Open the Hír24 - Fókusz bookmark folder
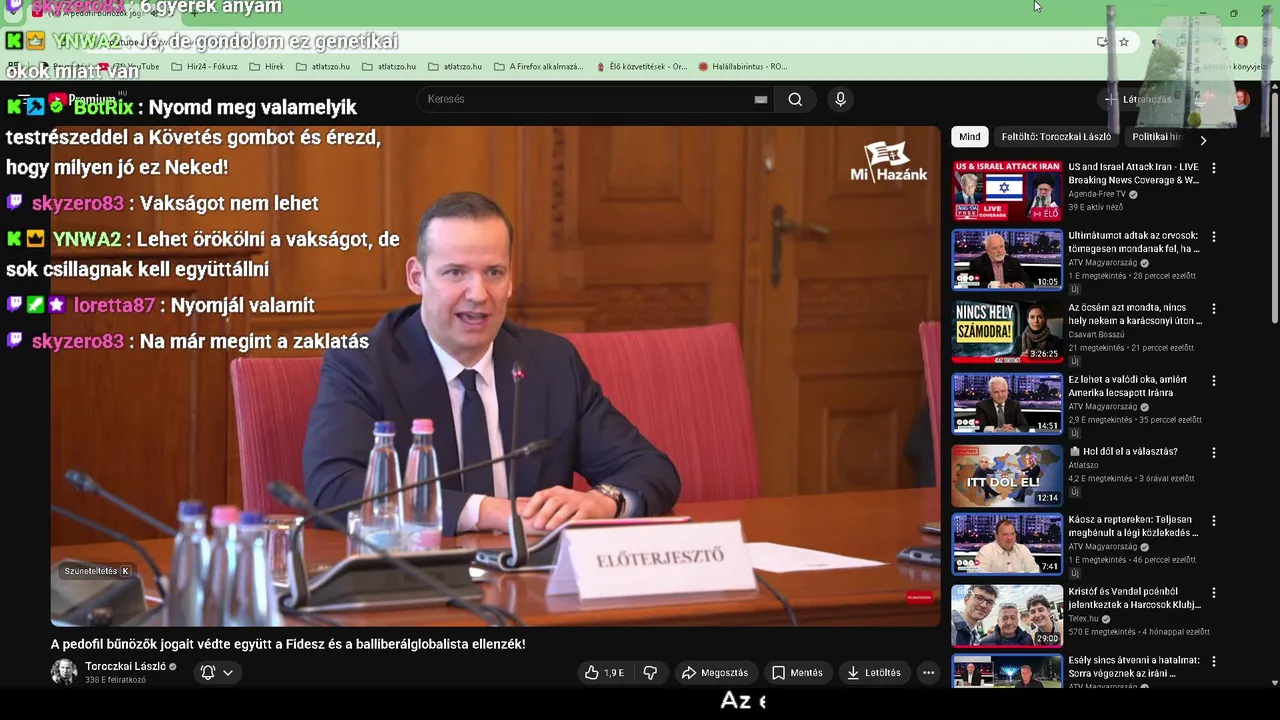 [204, 67]
